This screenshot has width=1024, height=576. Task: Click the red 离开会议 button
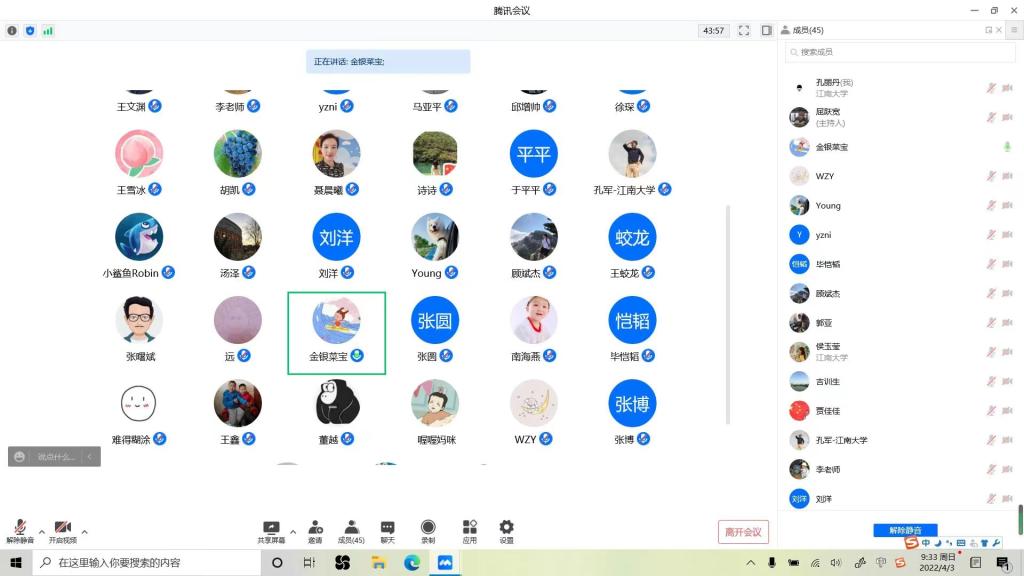pyautogui.click(x=743, y=532)
